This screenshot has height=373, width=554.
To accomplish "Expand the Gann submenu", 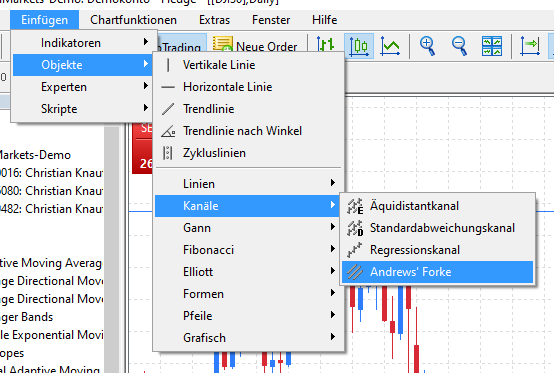I will pos(248,228).
